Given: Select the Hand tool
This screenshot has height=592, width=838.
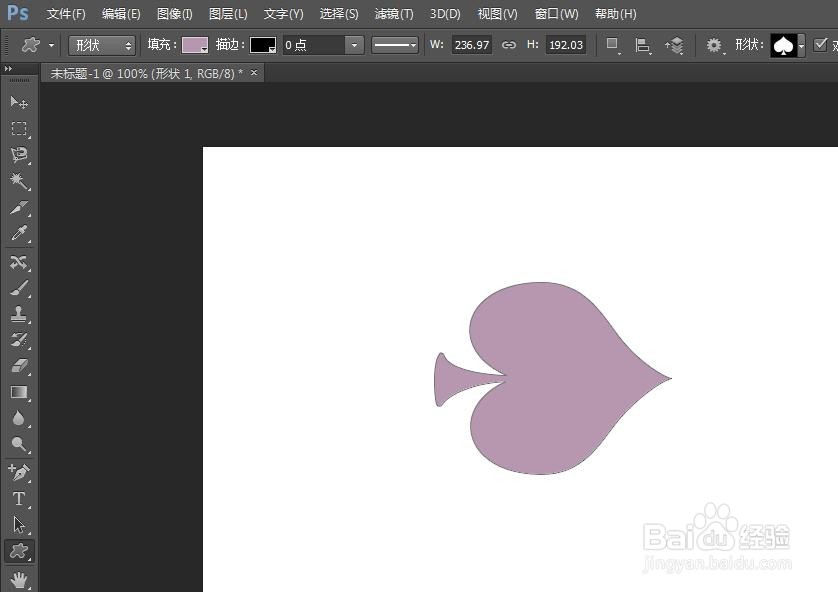Looking at the screenshot, I should pyautogui.click(x=19, y=579).
